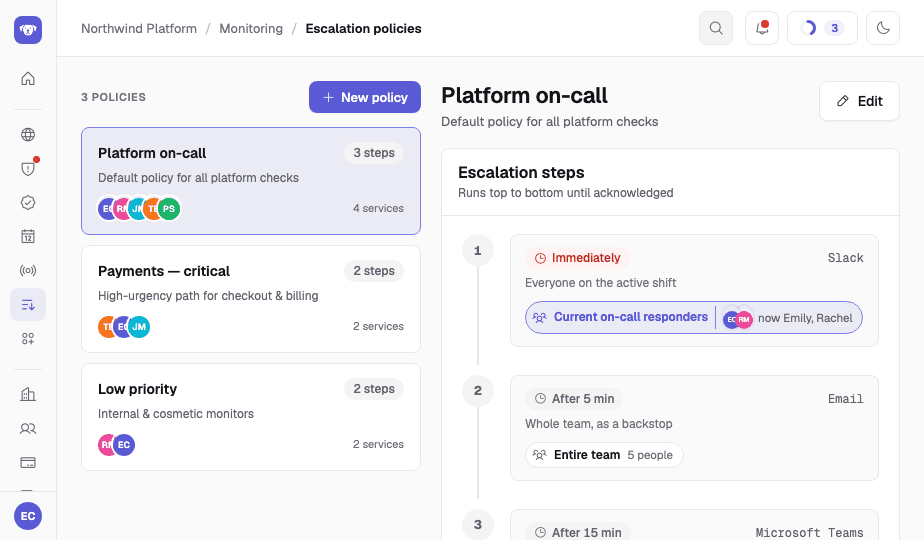Go to Monitoring breadcrumb

pos(251,28)
